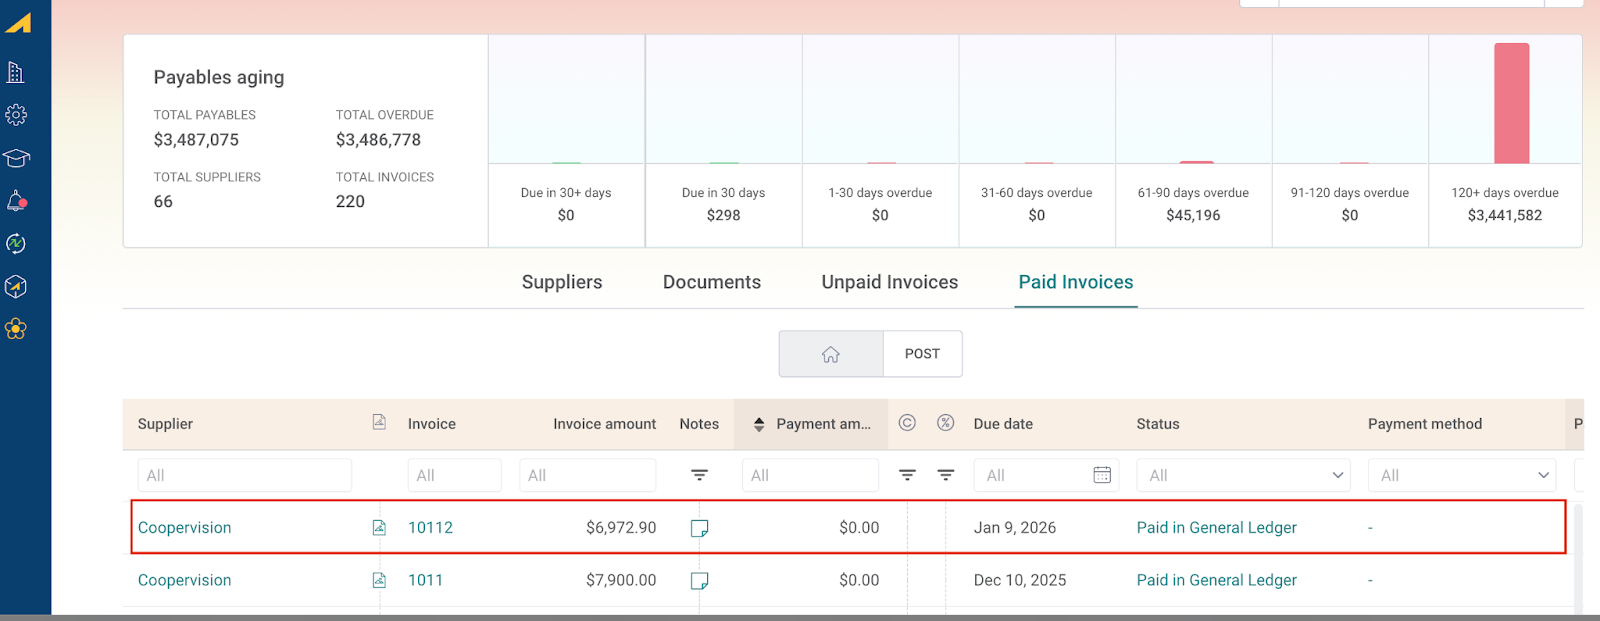Image resolution: width=1600 pixels, height=621 pixels.
Task: Switch to the Suppliers tab
Action: [561, 282]
